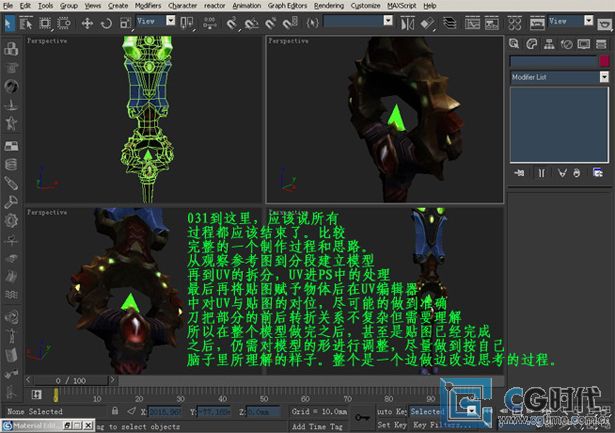Click Remove Modifier trash icon below stack

(x=576, y=173)
